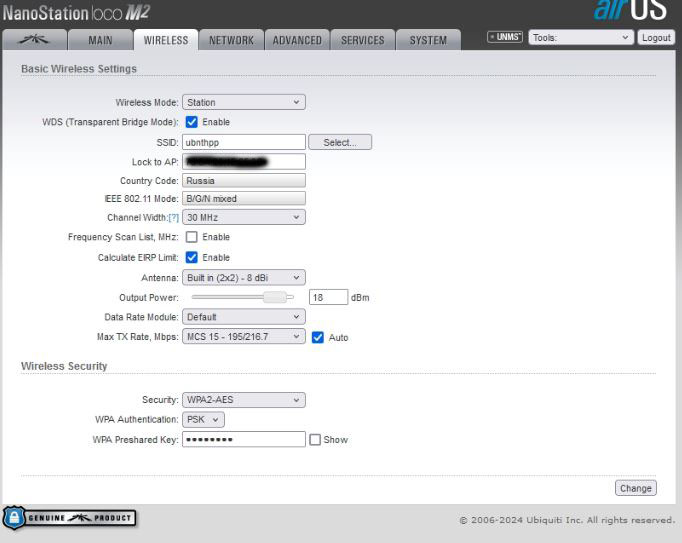Screen dimensions: 682x543
Task: Click the Channel Width help link
Action: pos(174,218)
